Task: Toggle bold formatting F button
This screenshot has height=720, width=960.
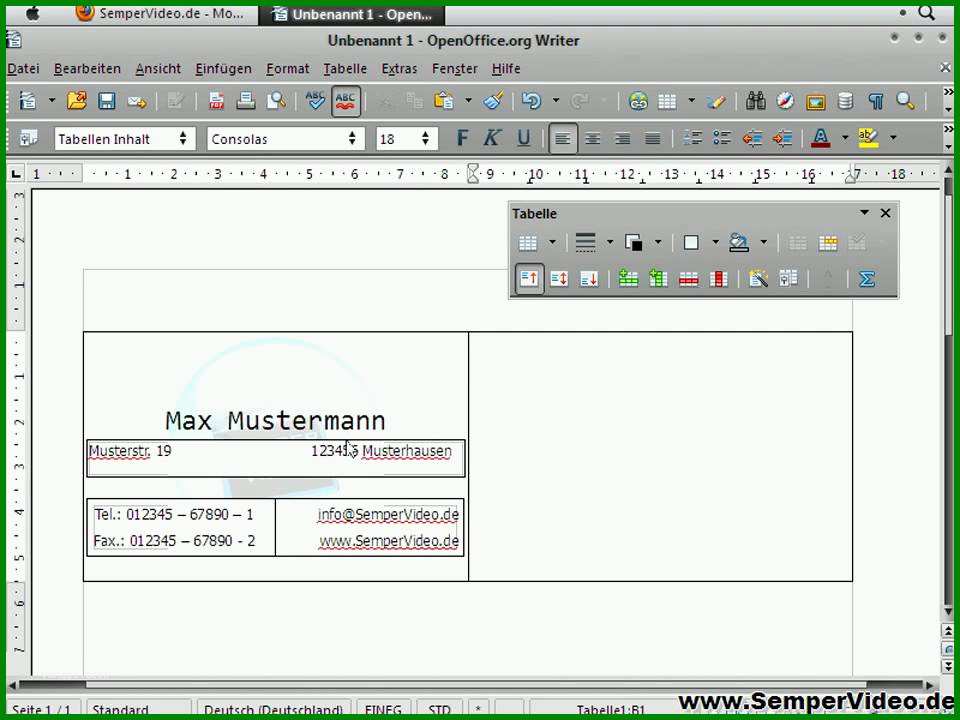Action: pos(463,138)
